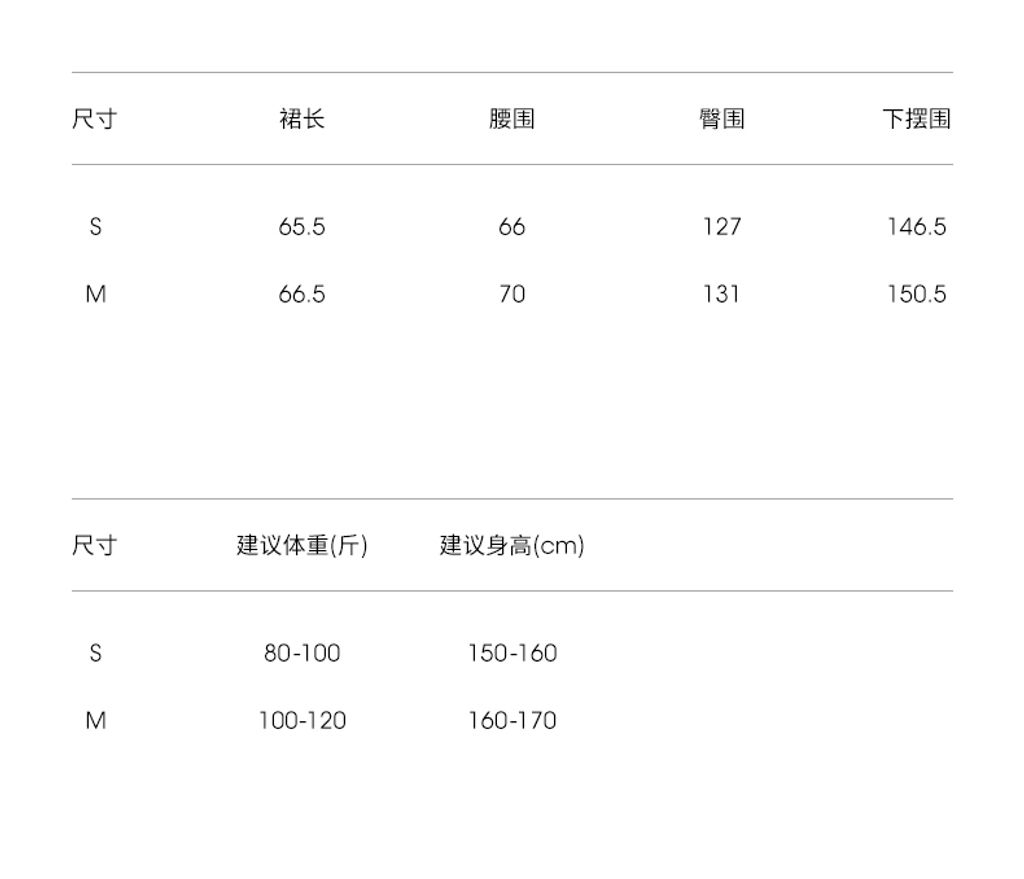
Task: Select the 腰围 column header
Action: click(x=512, y=119)
